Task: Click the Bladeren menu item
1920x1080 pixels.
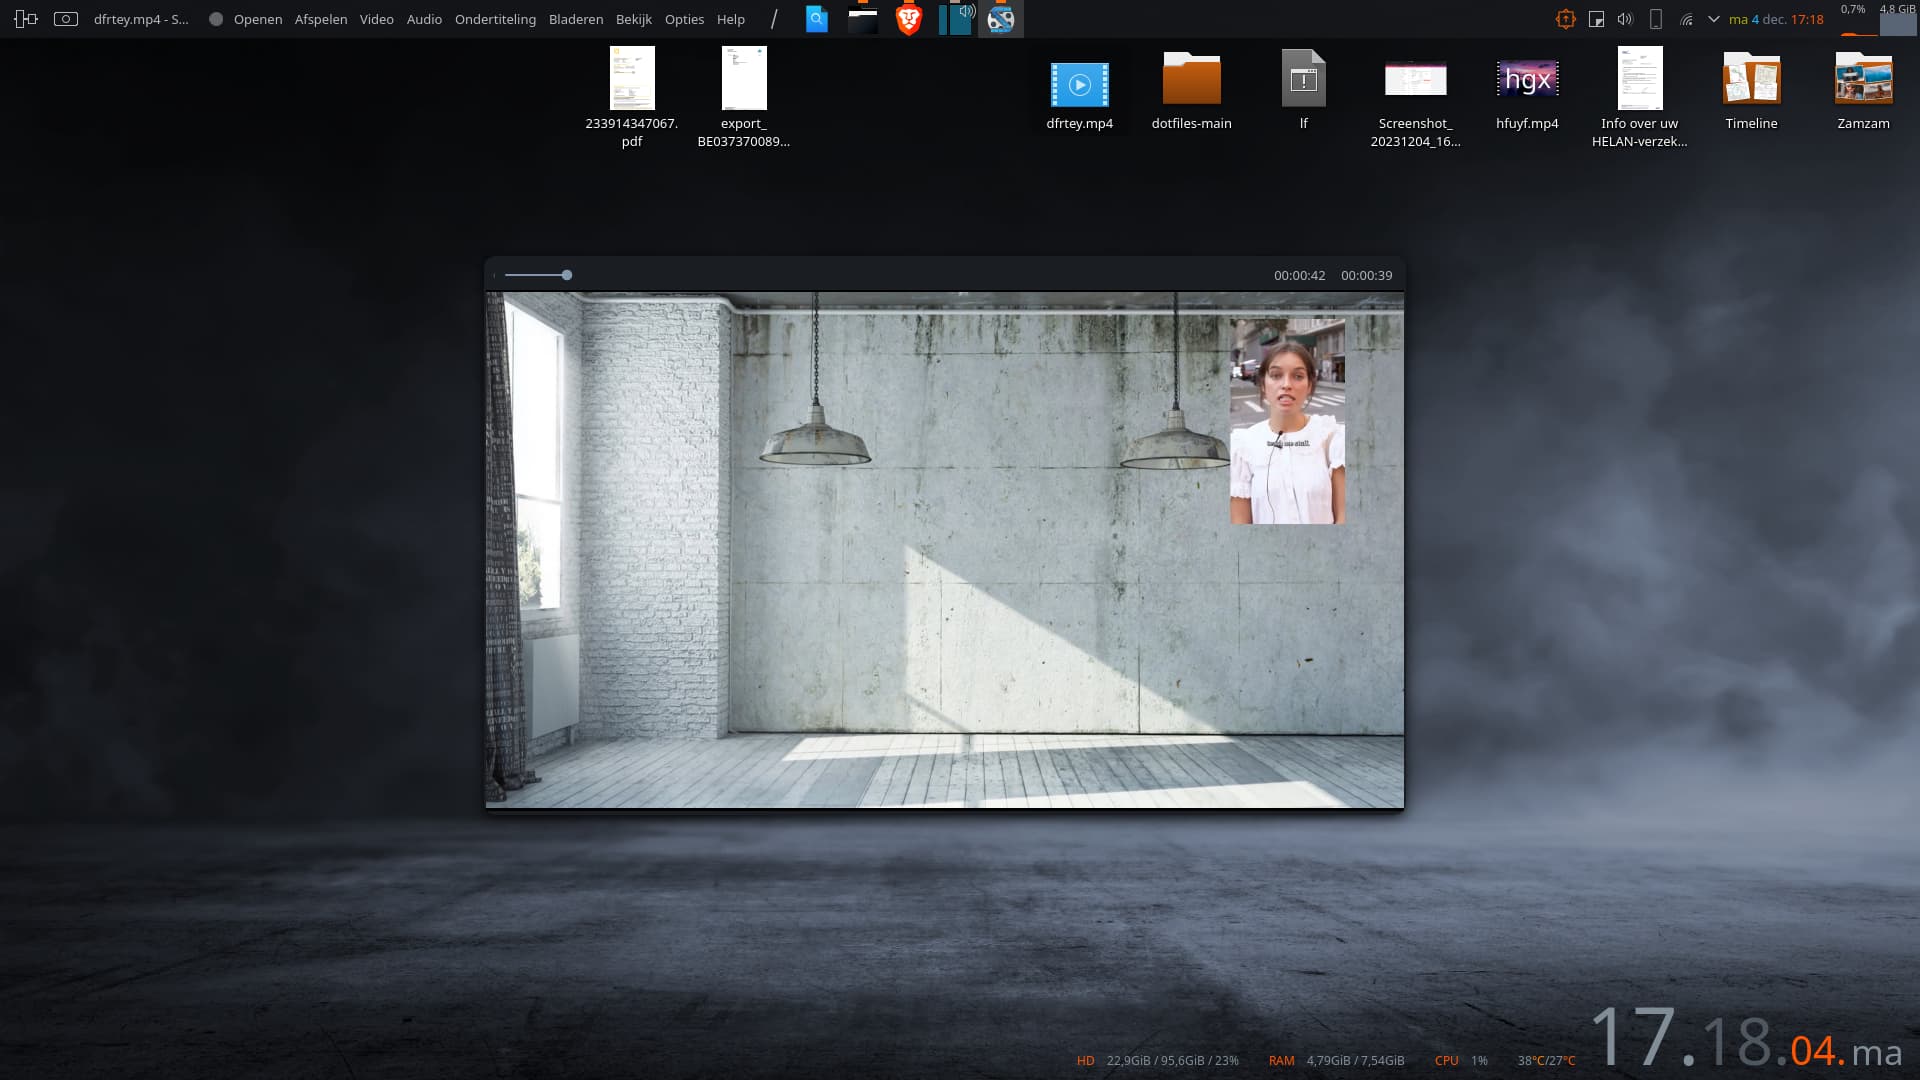Action: click(x=575, y=19)
